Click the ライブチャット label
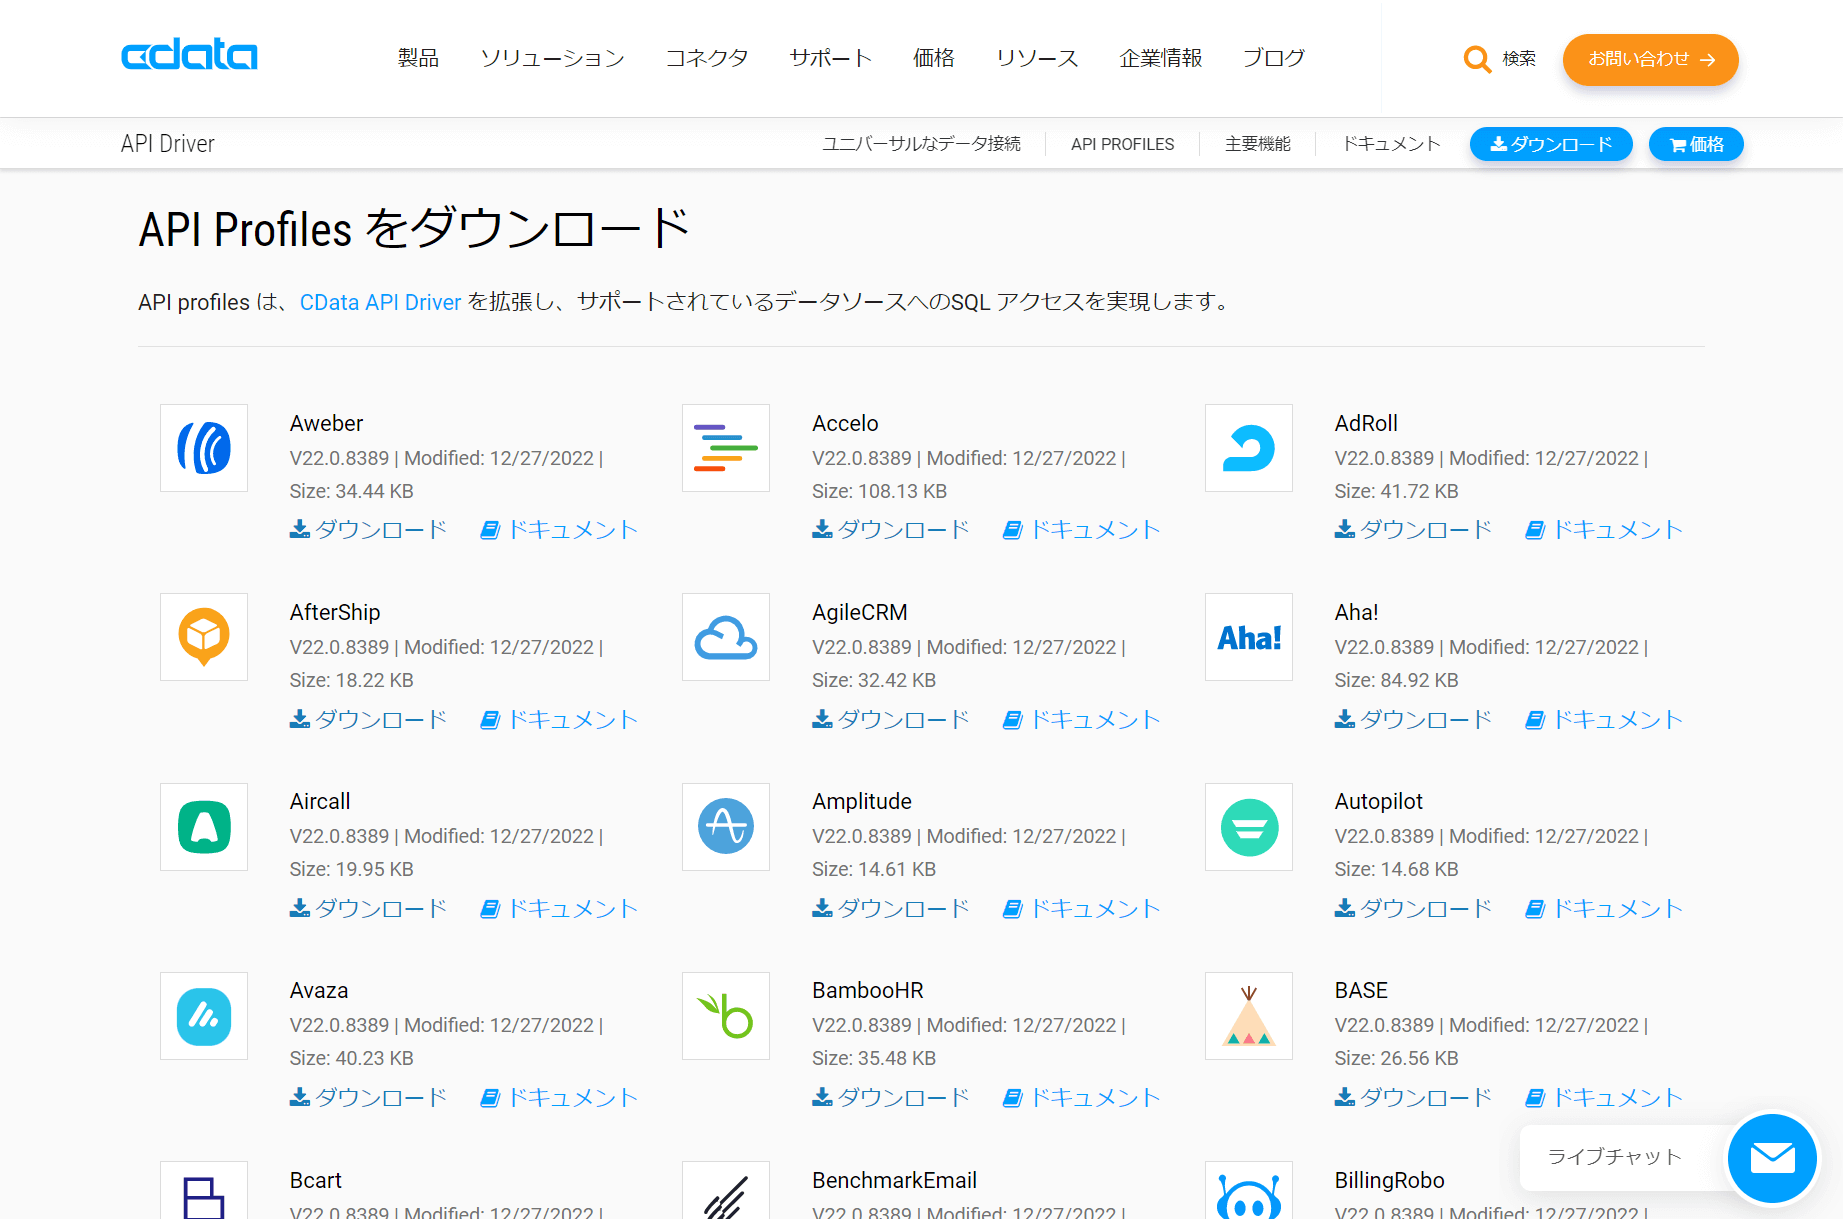 [x=1615, y=1157]
